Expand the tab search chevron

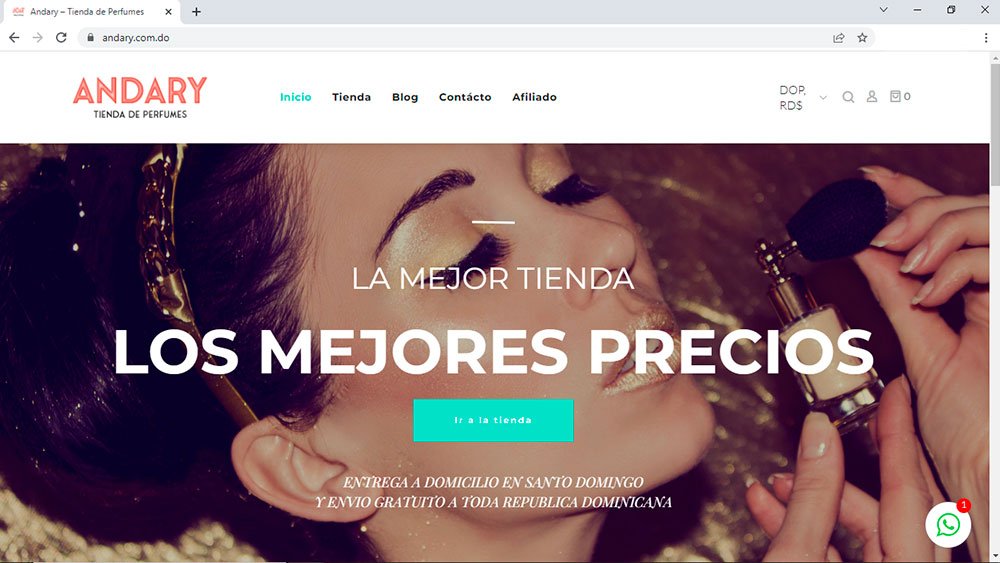[883, 10]
